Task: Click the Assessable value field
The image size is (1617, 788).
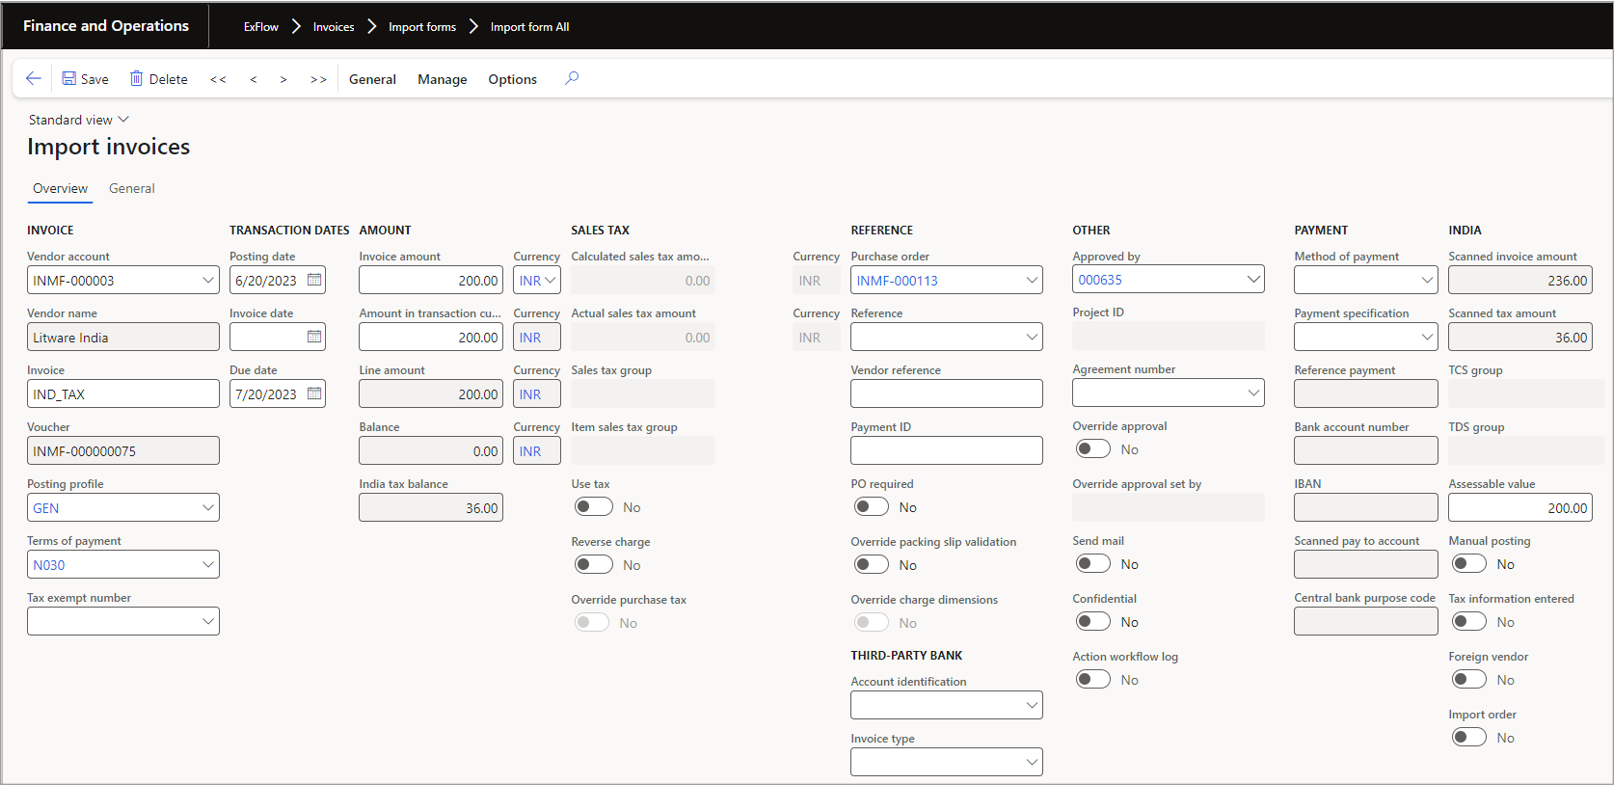Action: [x=1520, y=508]
